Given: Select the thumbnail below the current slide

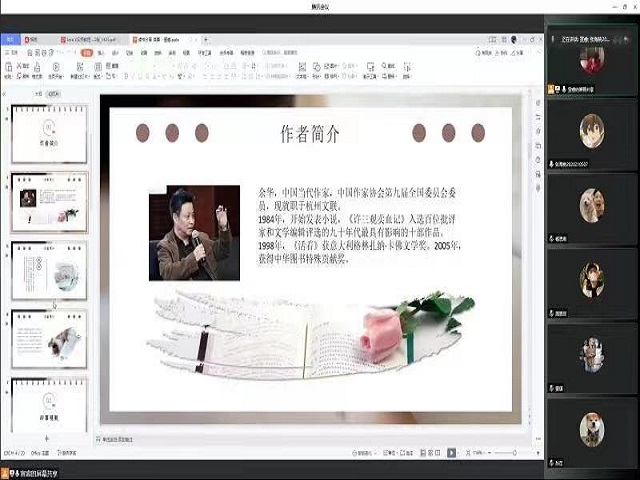Looking at the screenshot, I should (49, 270).
